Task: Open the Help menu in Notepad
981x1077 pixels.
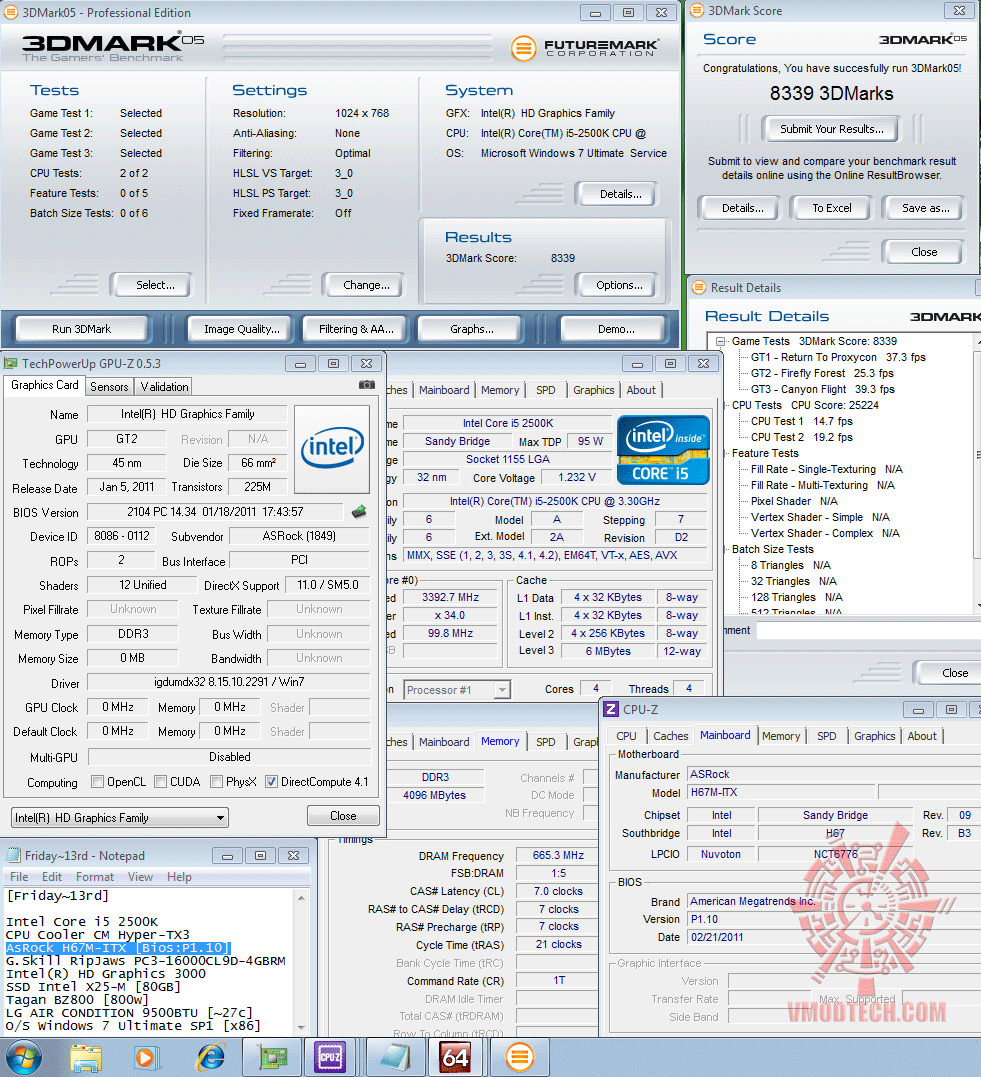Action: click(179, 877)
